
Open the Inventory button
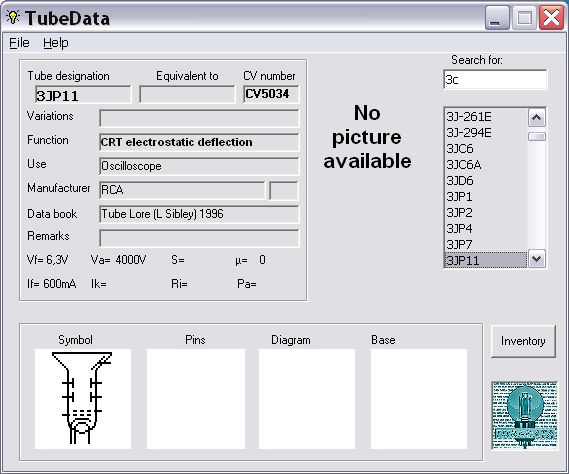point(523,341)
